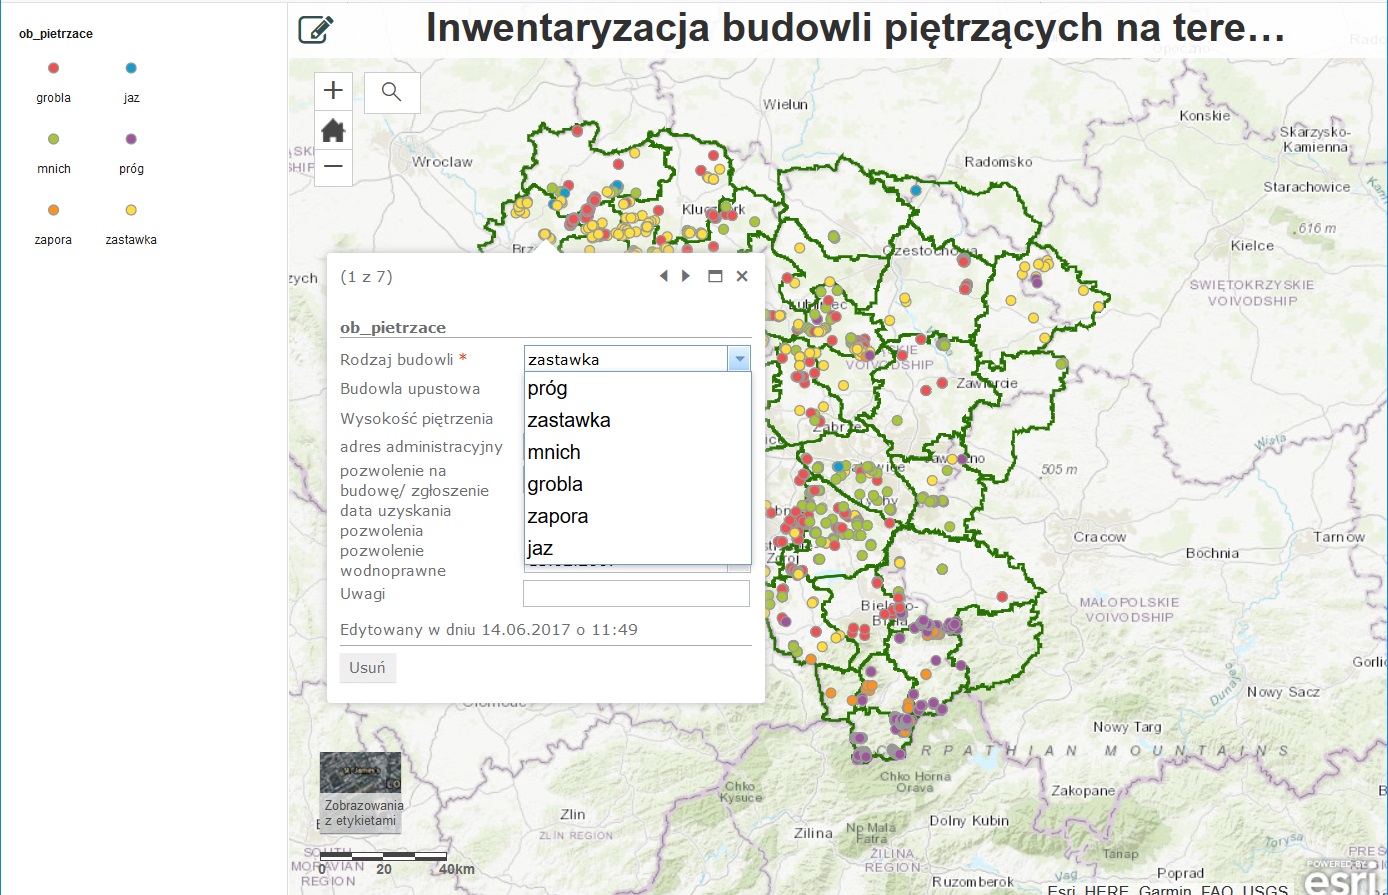Click the red grobla legend symbol
Image resolution: width=1388 pixels, height=895 pixels.
coord(54,68)
